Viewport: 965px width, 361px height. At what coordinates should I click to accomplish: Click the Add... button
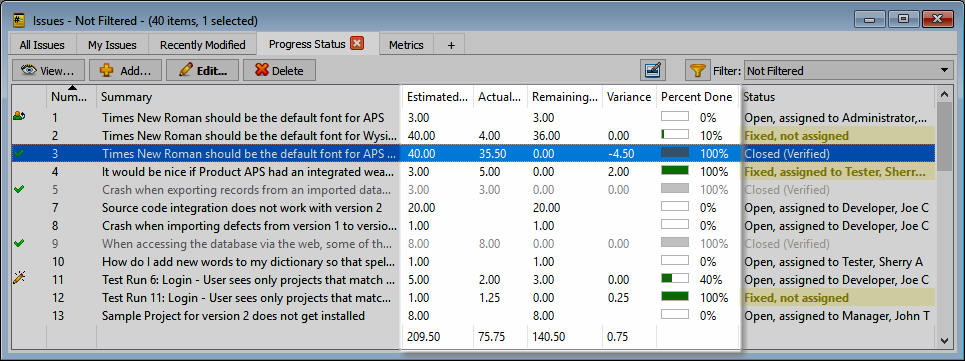coord(126,71)
